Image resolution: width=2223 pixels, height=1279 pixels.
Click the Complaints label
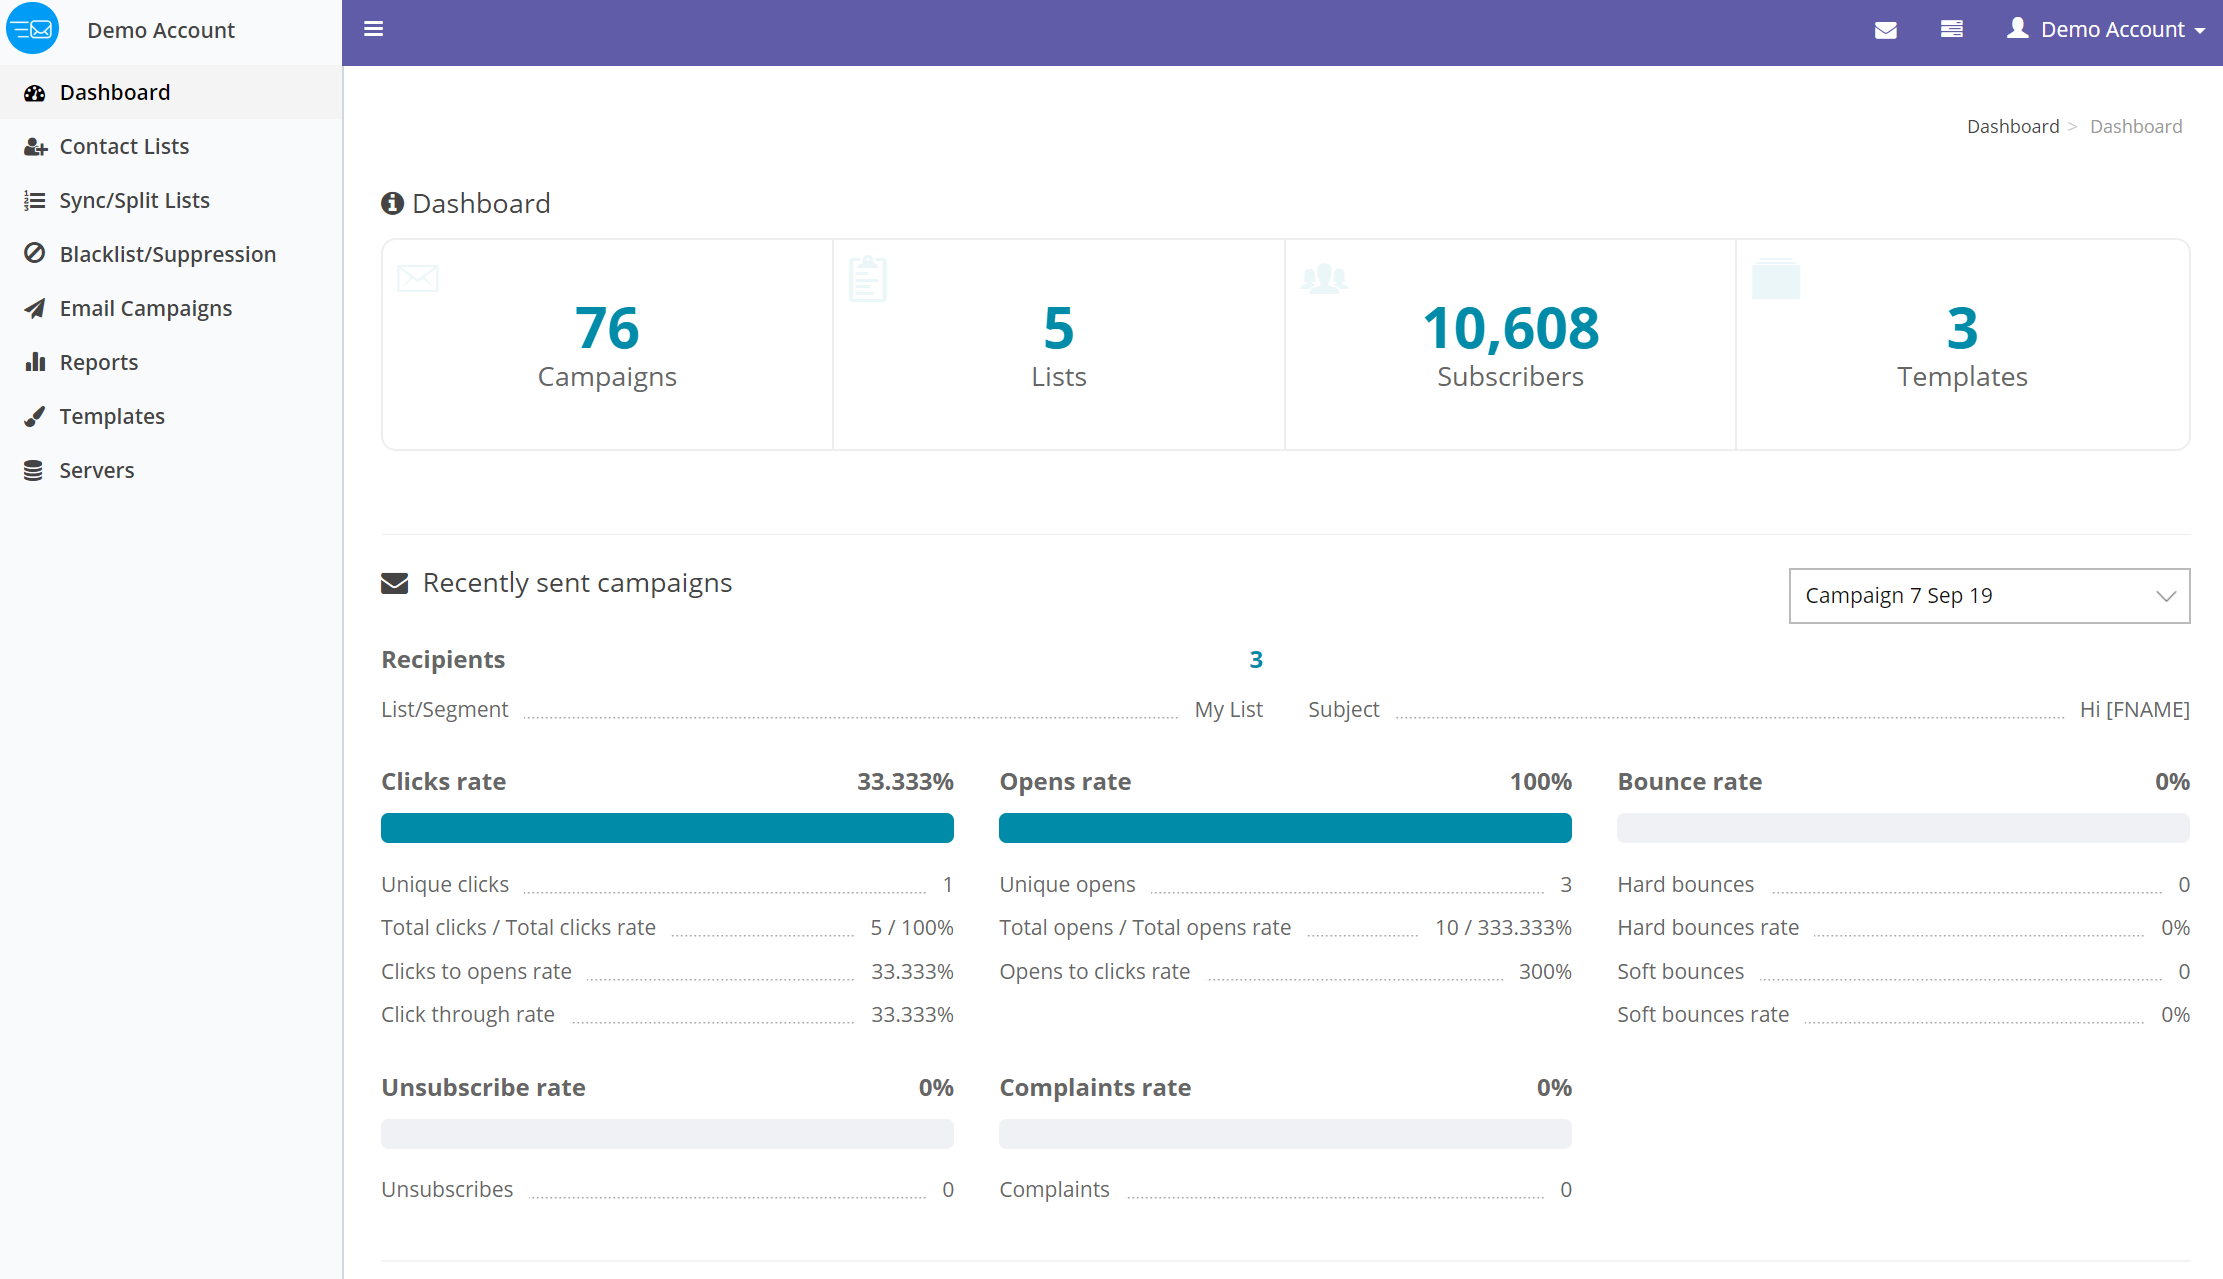tap(1054, 1190)
